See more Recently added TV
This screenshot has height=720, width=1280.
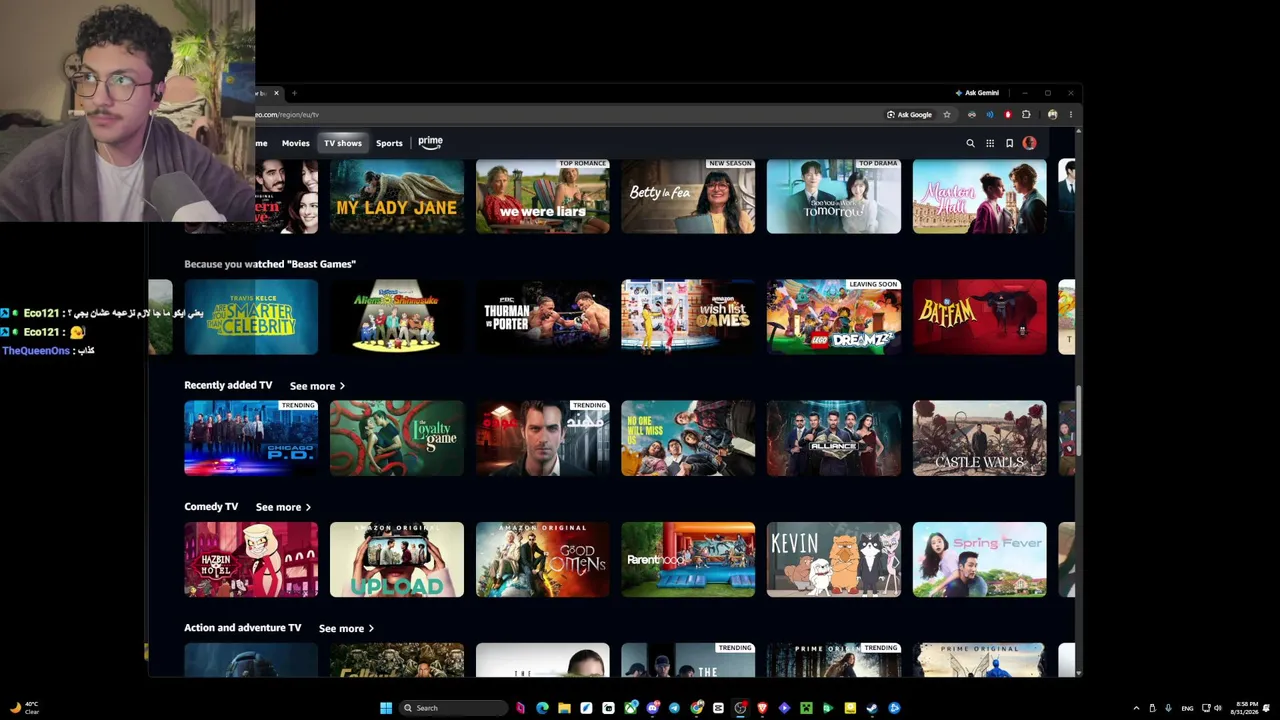[317, 386]
